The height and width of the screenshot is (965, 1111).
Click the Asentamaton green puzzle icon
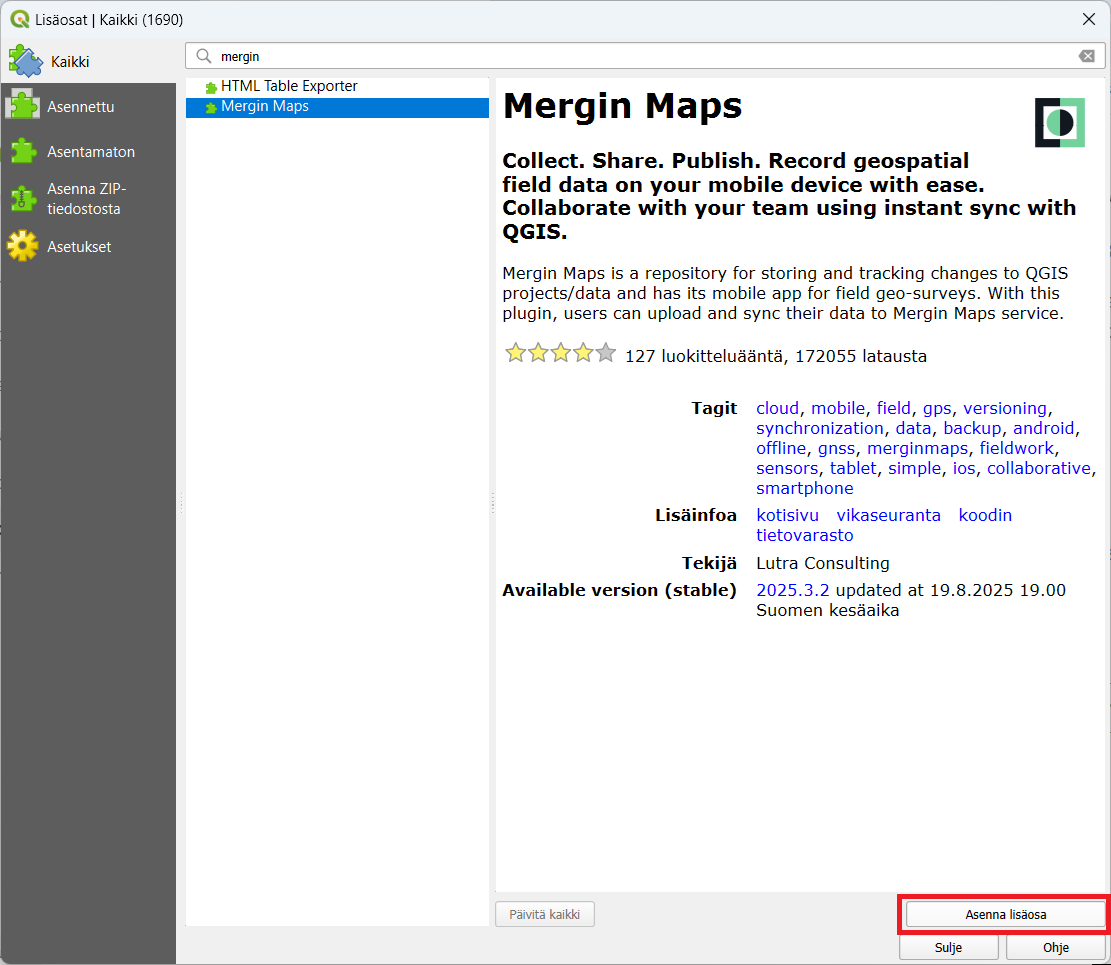point(23,151)
